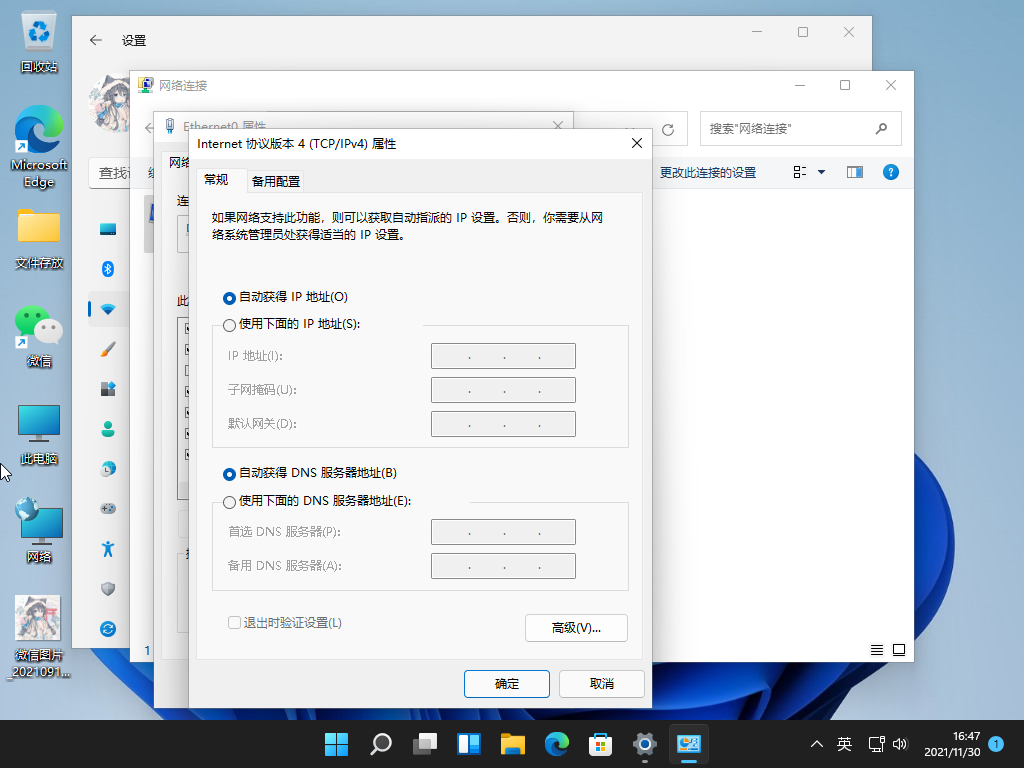Viewport: 1024px width, 768px height.
Task: Switch to the 备用配置 tab
Action: [x=276, y=181]
